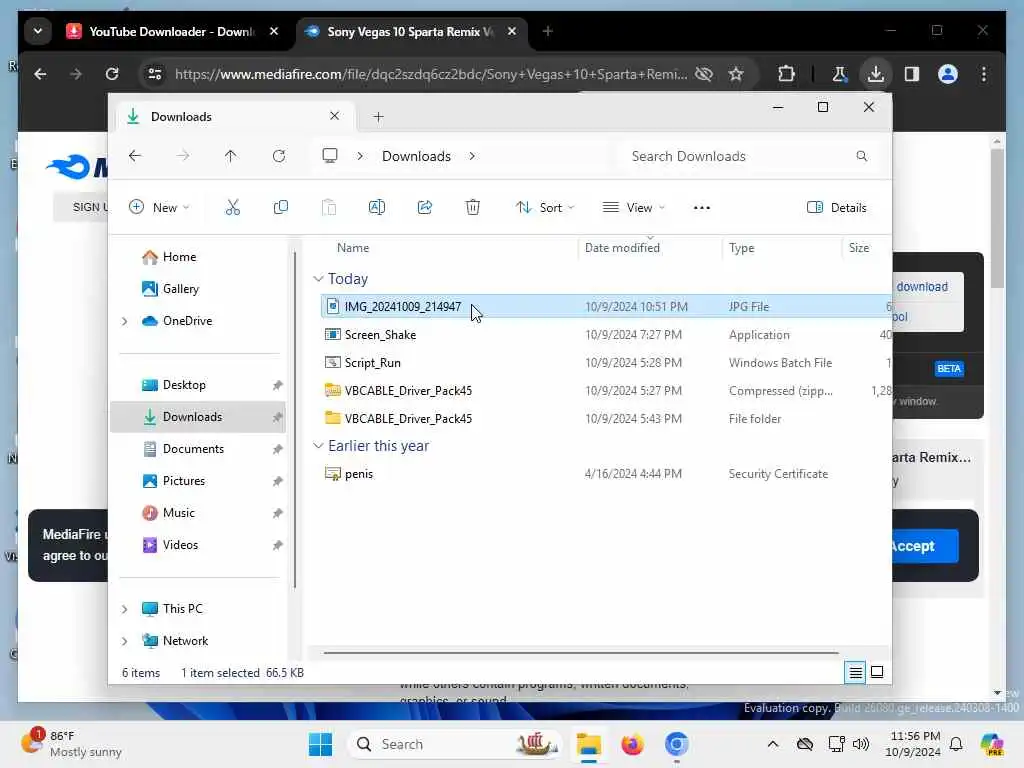
Task: Go back in File Explorer navigation
Action: [135, 156]
